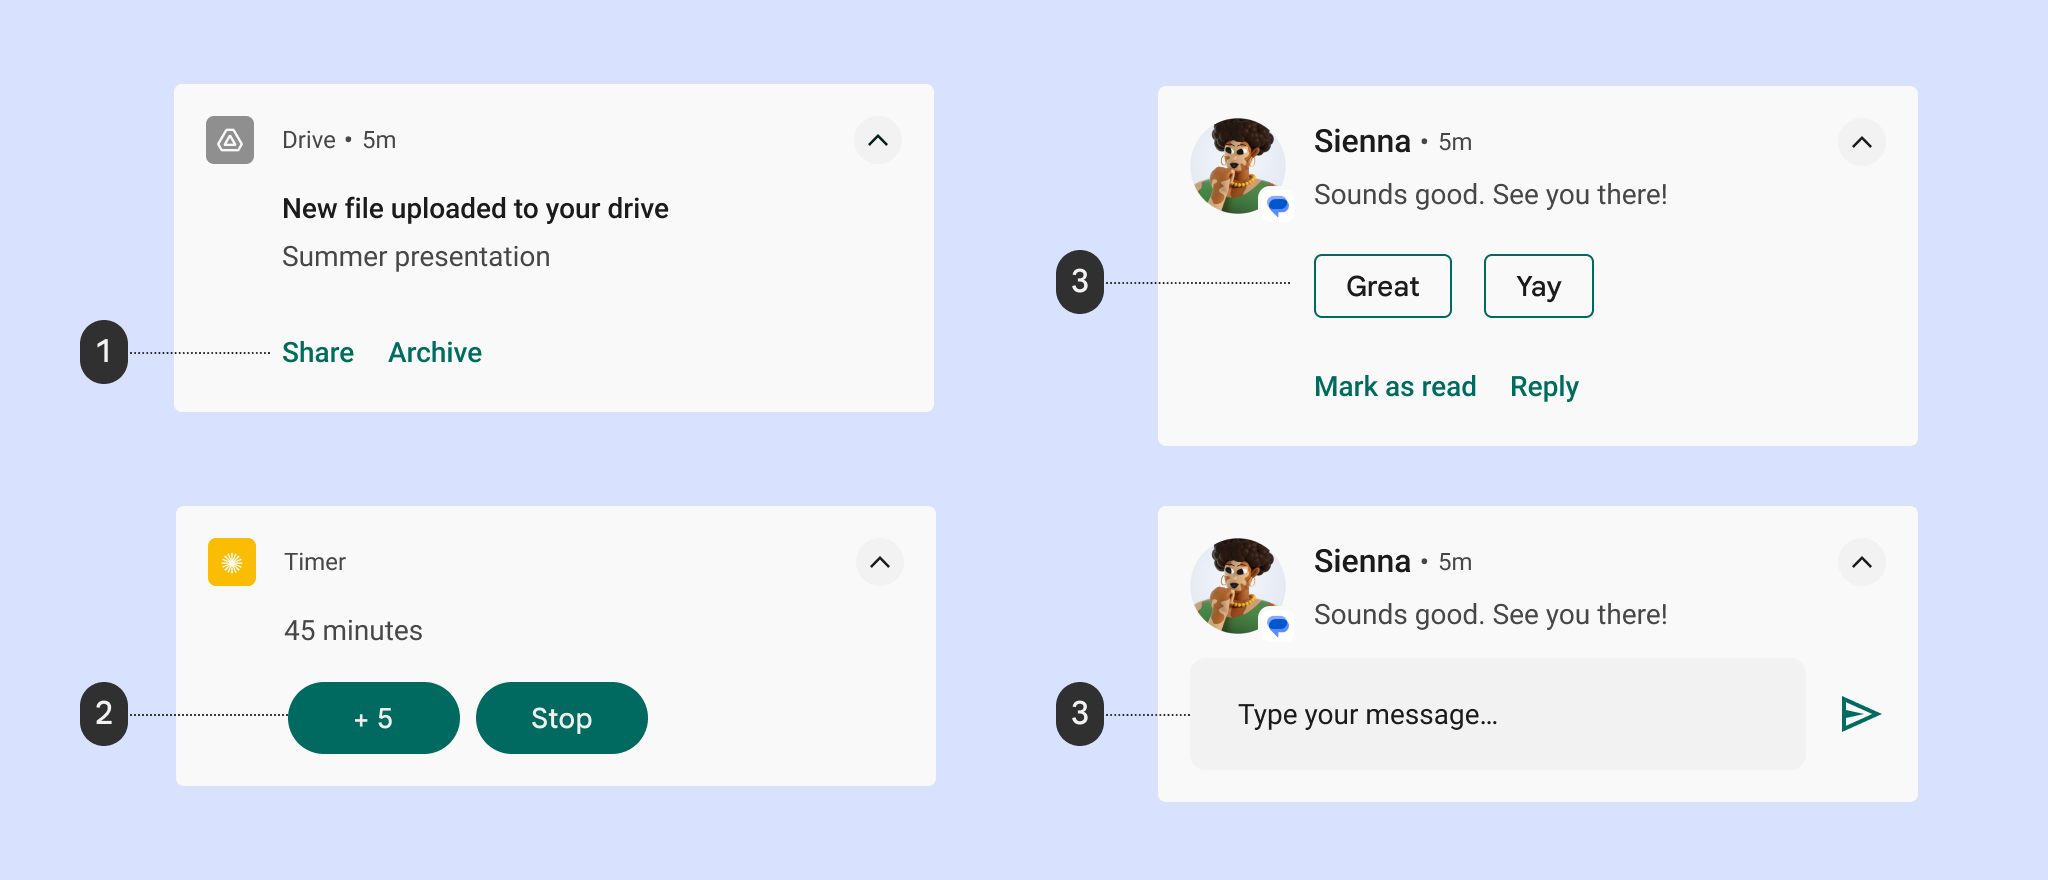Click Messages badge in the quick-reply notification
2048x880 pixels.
pos(1278,206)
